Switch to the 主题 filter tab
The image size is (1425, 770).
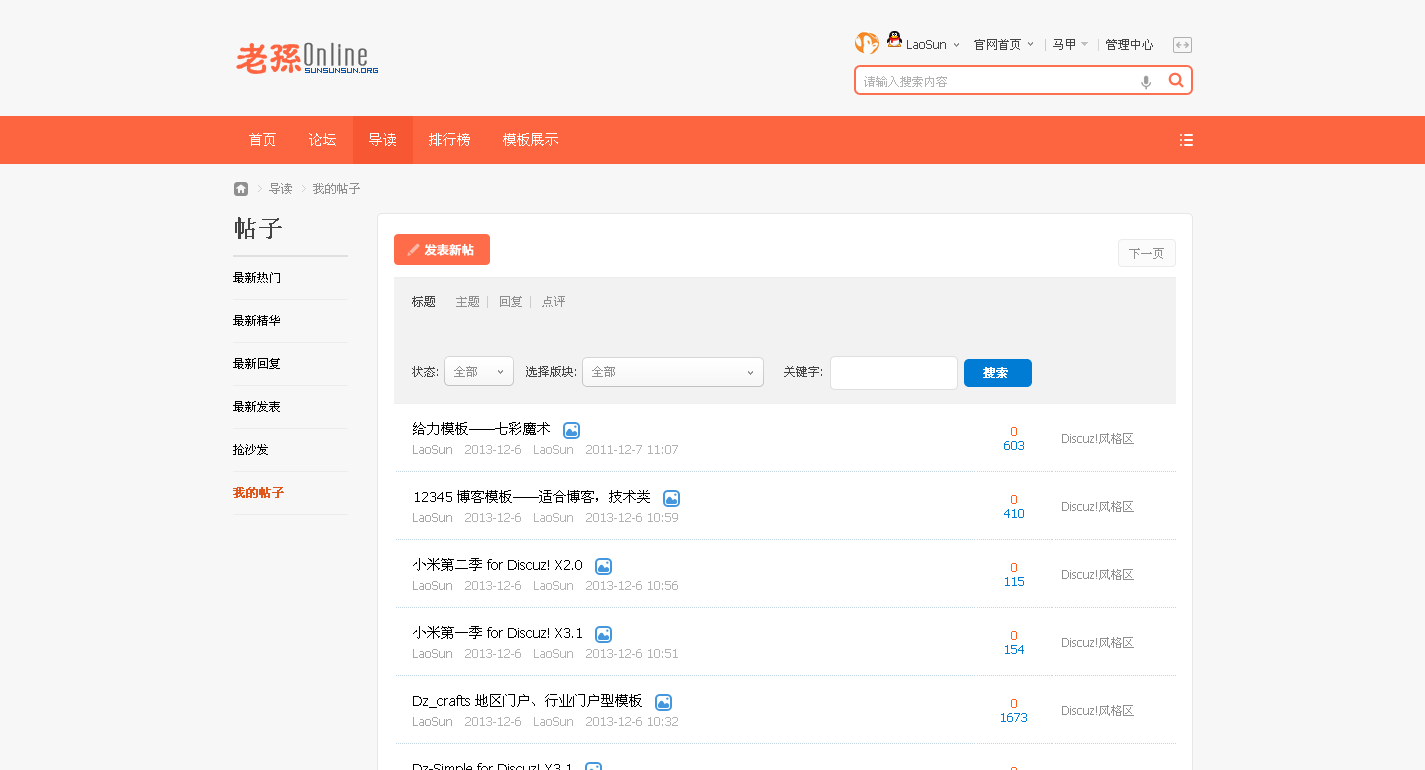468,302
